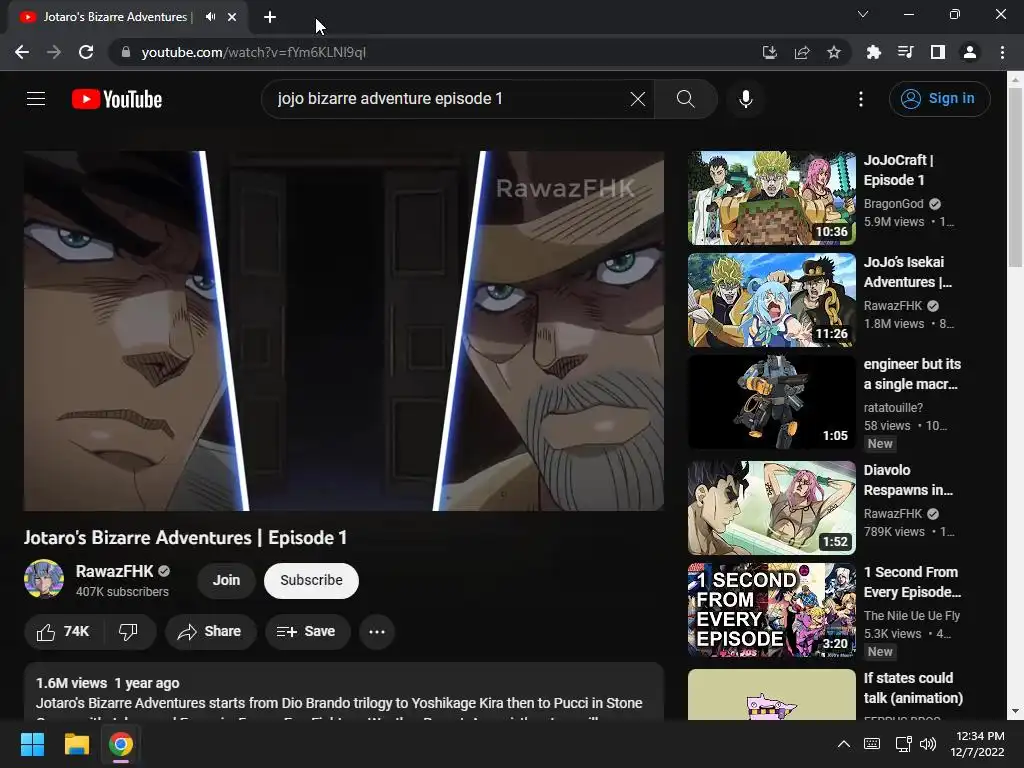Go back in browser history
This screenshot has width=1024, height=768.
click(22, 52)
